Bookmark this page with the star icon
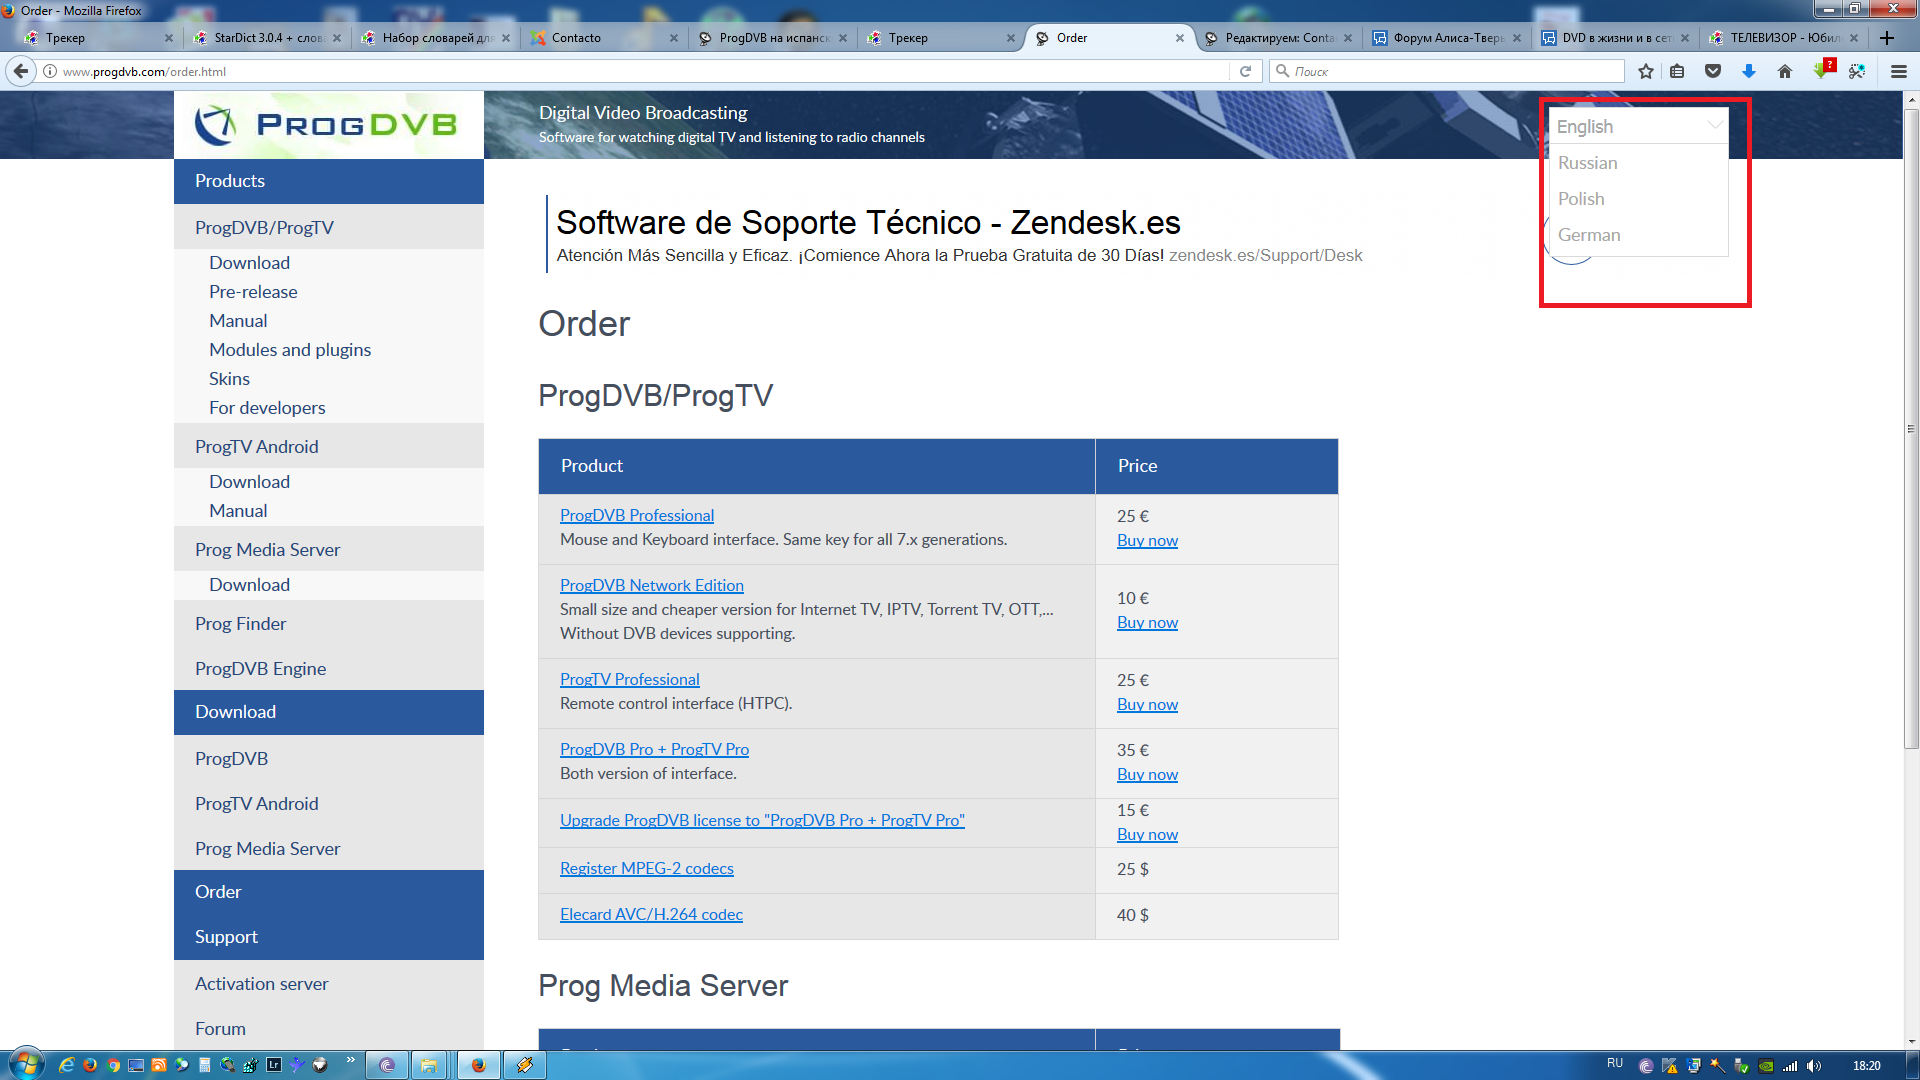This screenshot has height=1080, width=1920. click(1646, 71)
